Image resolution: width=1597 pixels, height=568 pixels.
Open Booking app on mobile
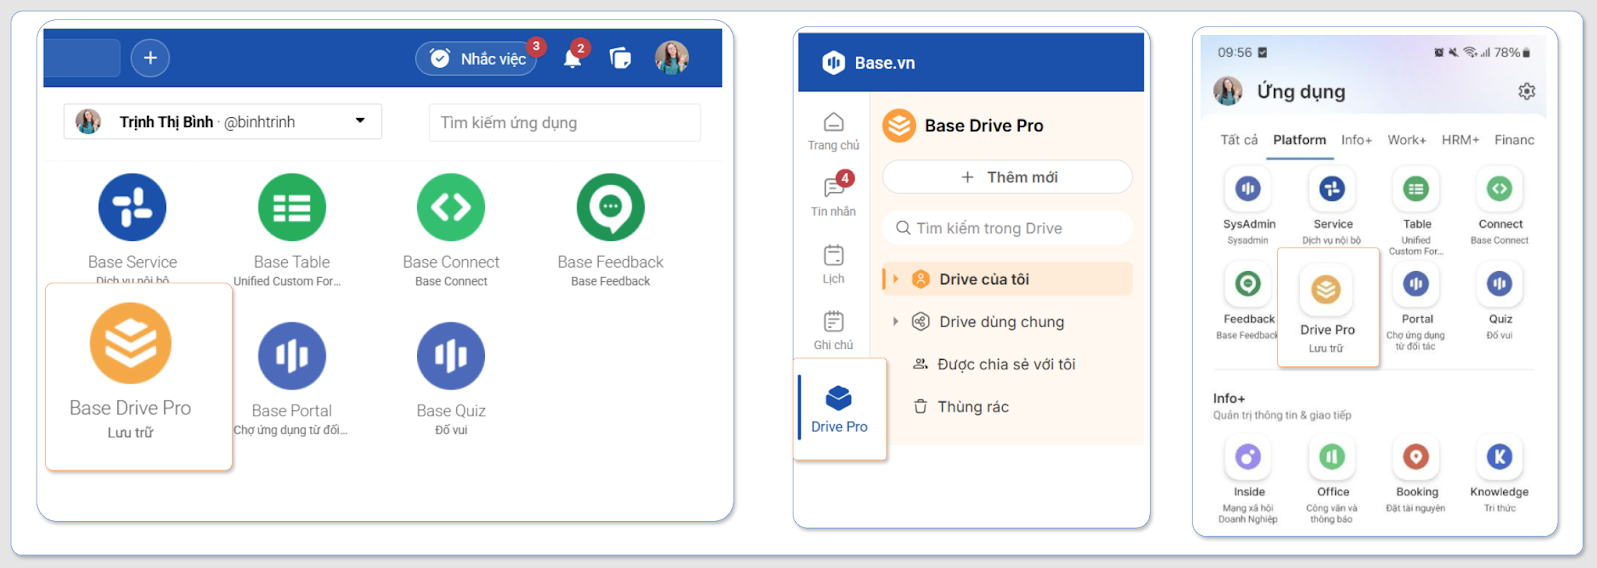tap(1416, 457)
